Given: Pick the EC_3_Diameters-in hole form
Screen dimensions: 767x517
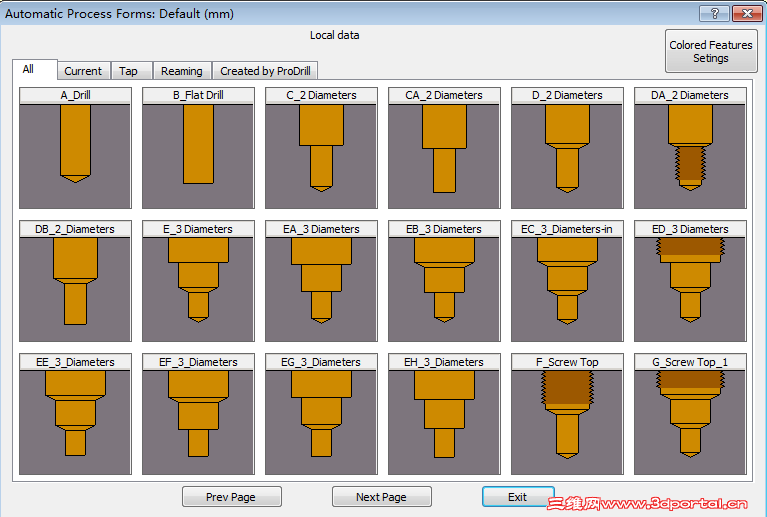Looking at the screenshot, I should pos(567,281).
